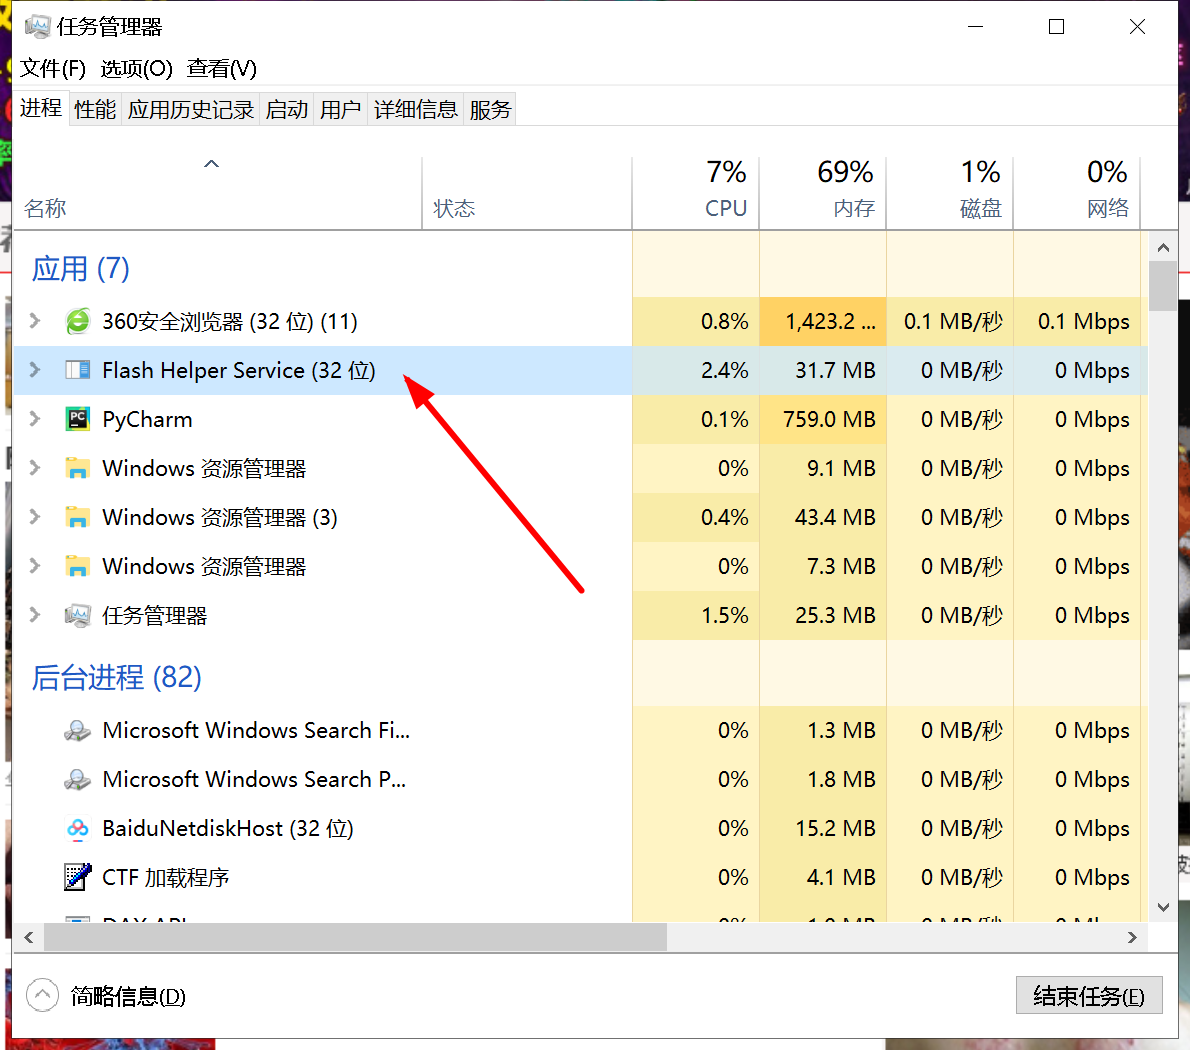Click the vertical scrollbar down arrow
Screen dimensions: 1190x1050
pos(1163,907)
